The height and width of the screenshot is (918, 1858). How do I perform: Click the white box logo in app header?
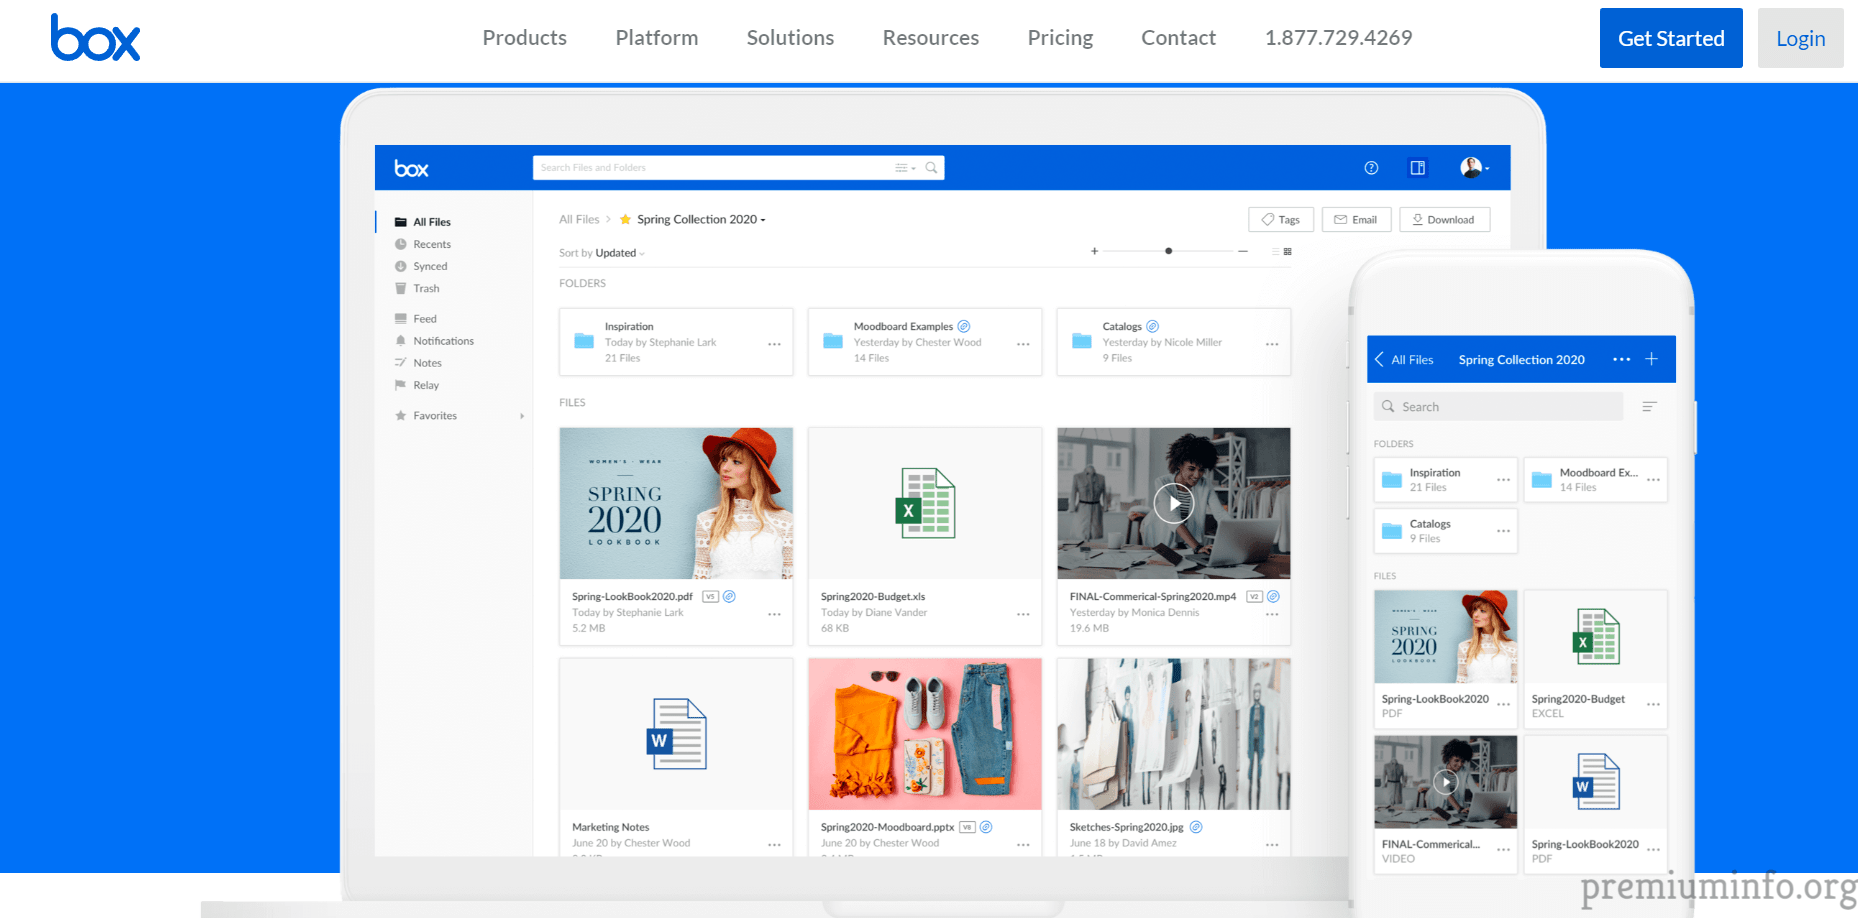[411, 169]
